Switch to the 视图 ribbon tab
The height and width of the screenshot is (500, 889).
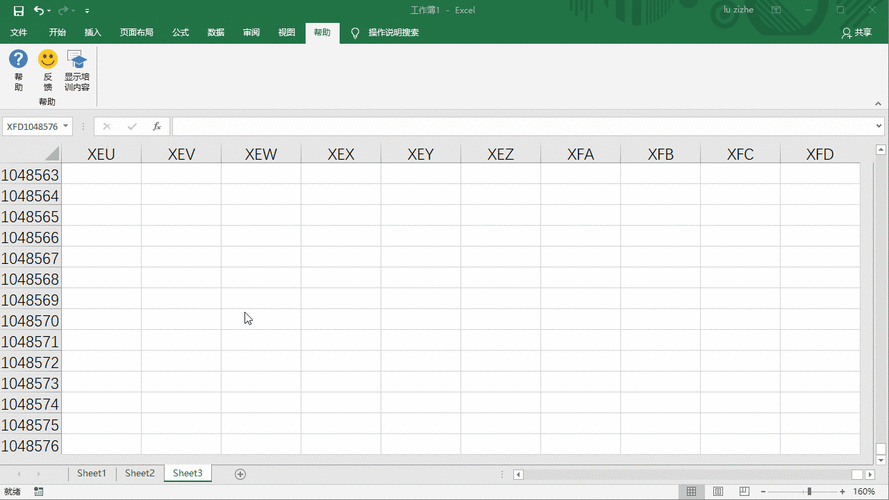click(286, 32)
